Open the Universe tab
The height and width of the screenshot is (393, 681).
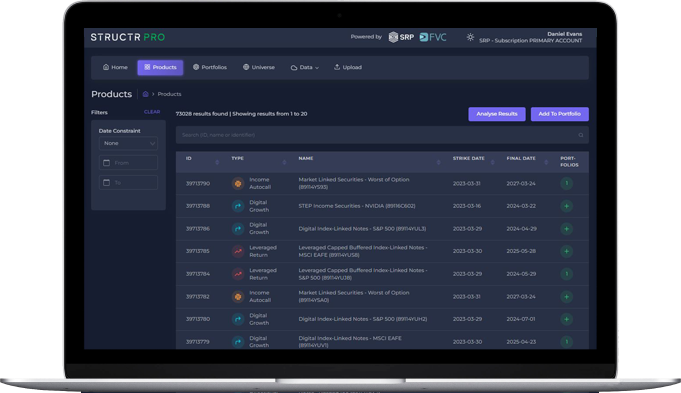259,67
